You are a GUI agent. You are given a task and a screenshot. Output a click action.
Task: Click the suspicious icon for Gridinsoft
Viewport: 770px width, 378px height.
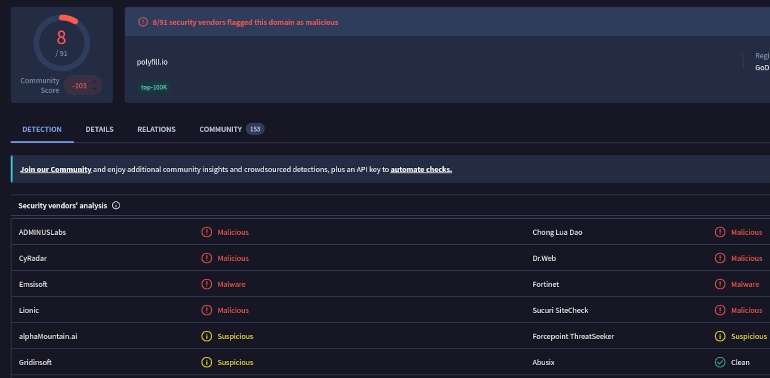(x=207, y=362)
